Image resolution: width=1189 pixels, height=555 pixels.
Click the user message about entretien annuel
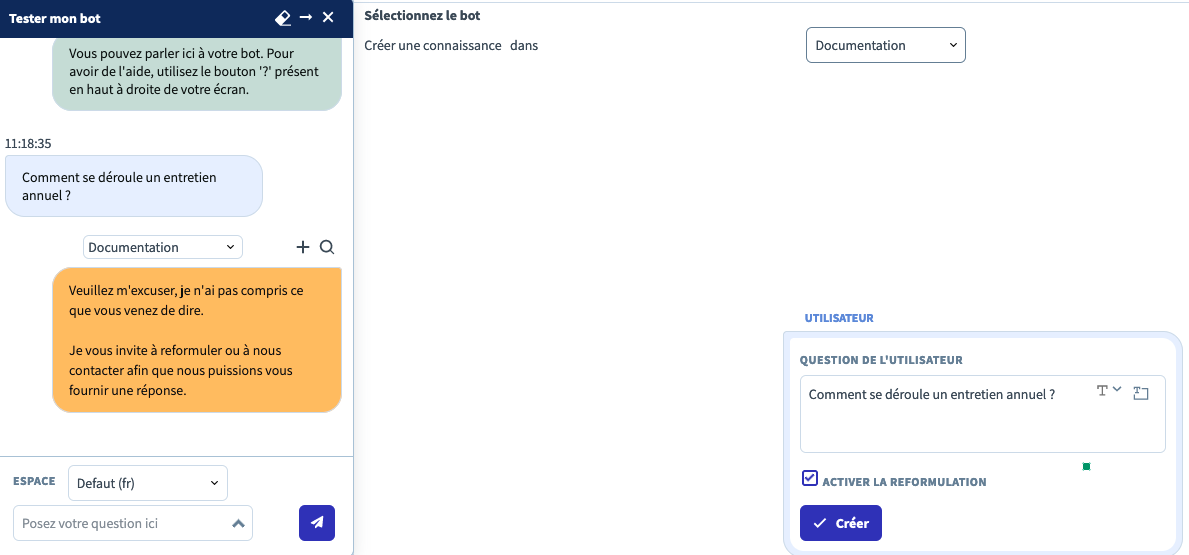pyautogui.click(x=134, y=186)
